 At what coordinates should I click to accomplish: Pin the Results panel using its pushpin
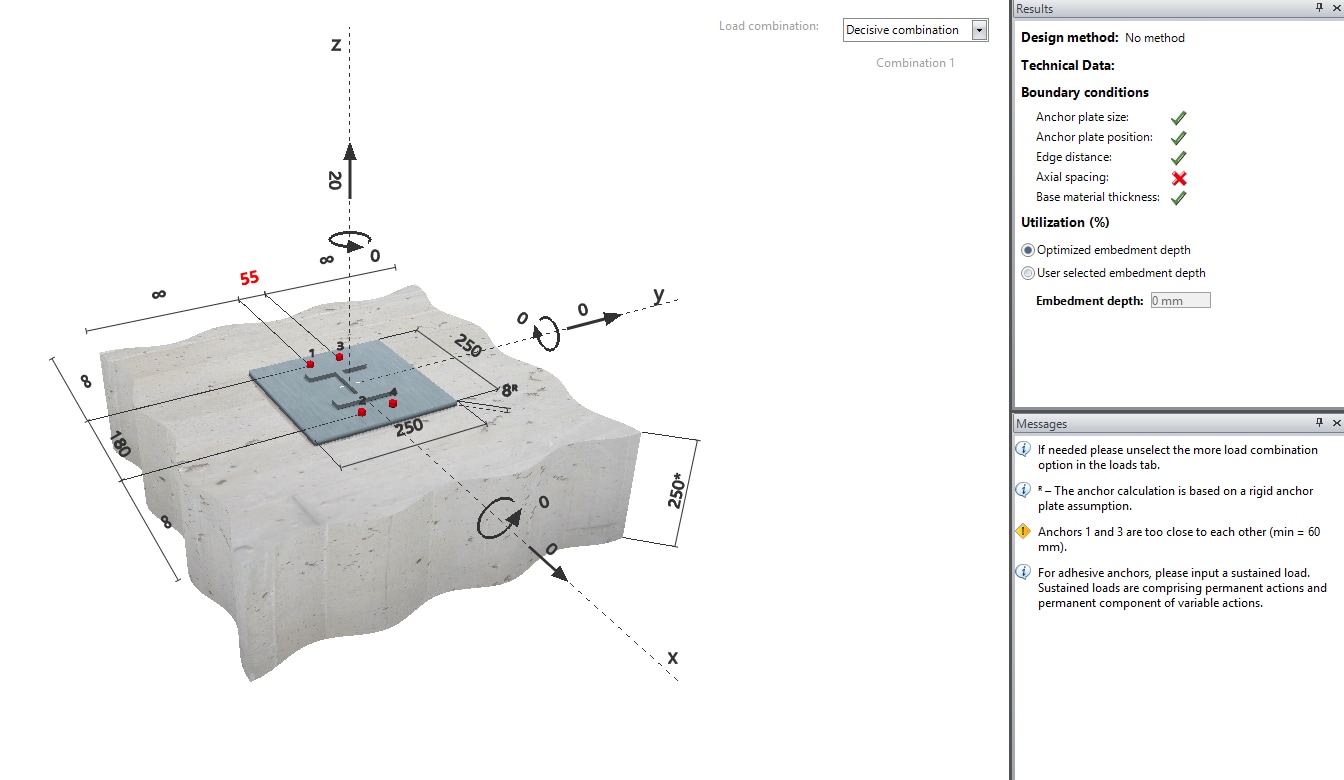coord(1321,8)
